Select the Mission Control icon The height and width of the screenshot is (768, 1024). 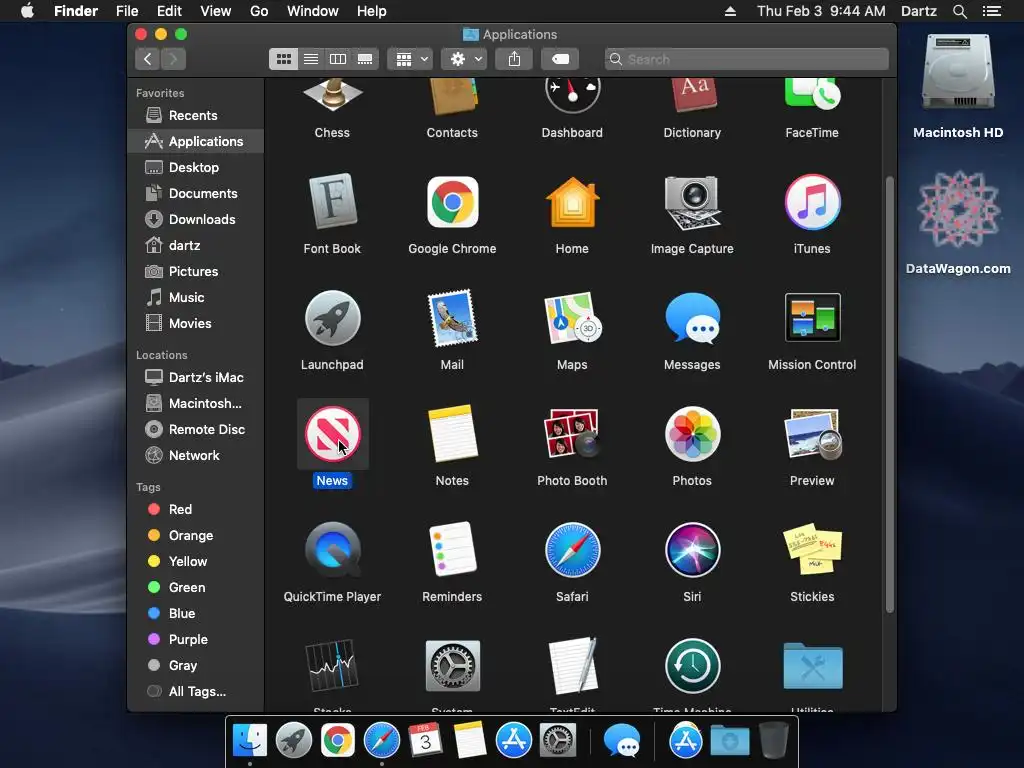[x=812, y=318]
